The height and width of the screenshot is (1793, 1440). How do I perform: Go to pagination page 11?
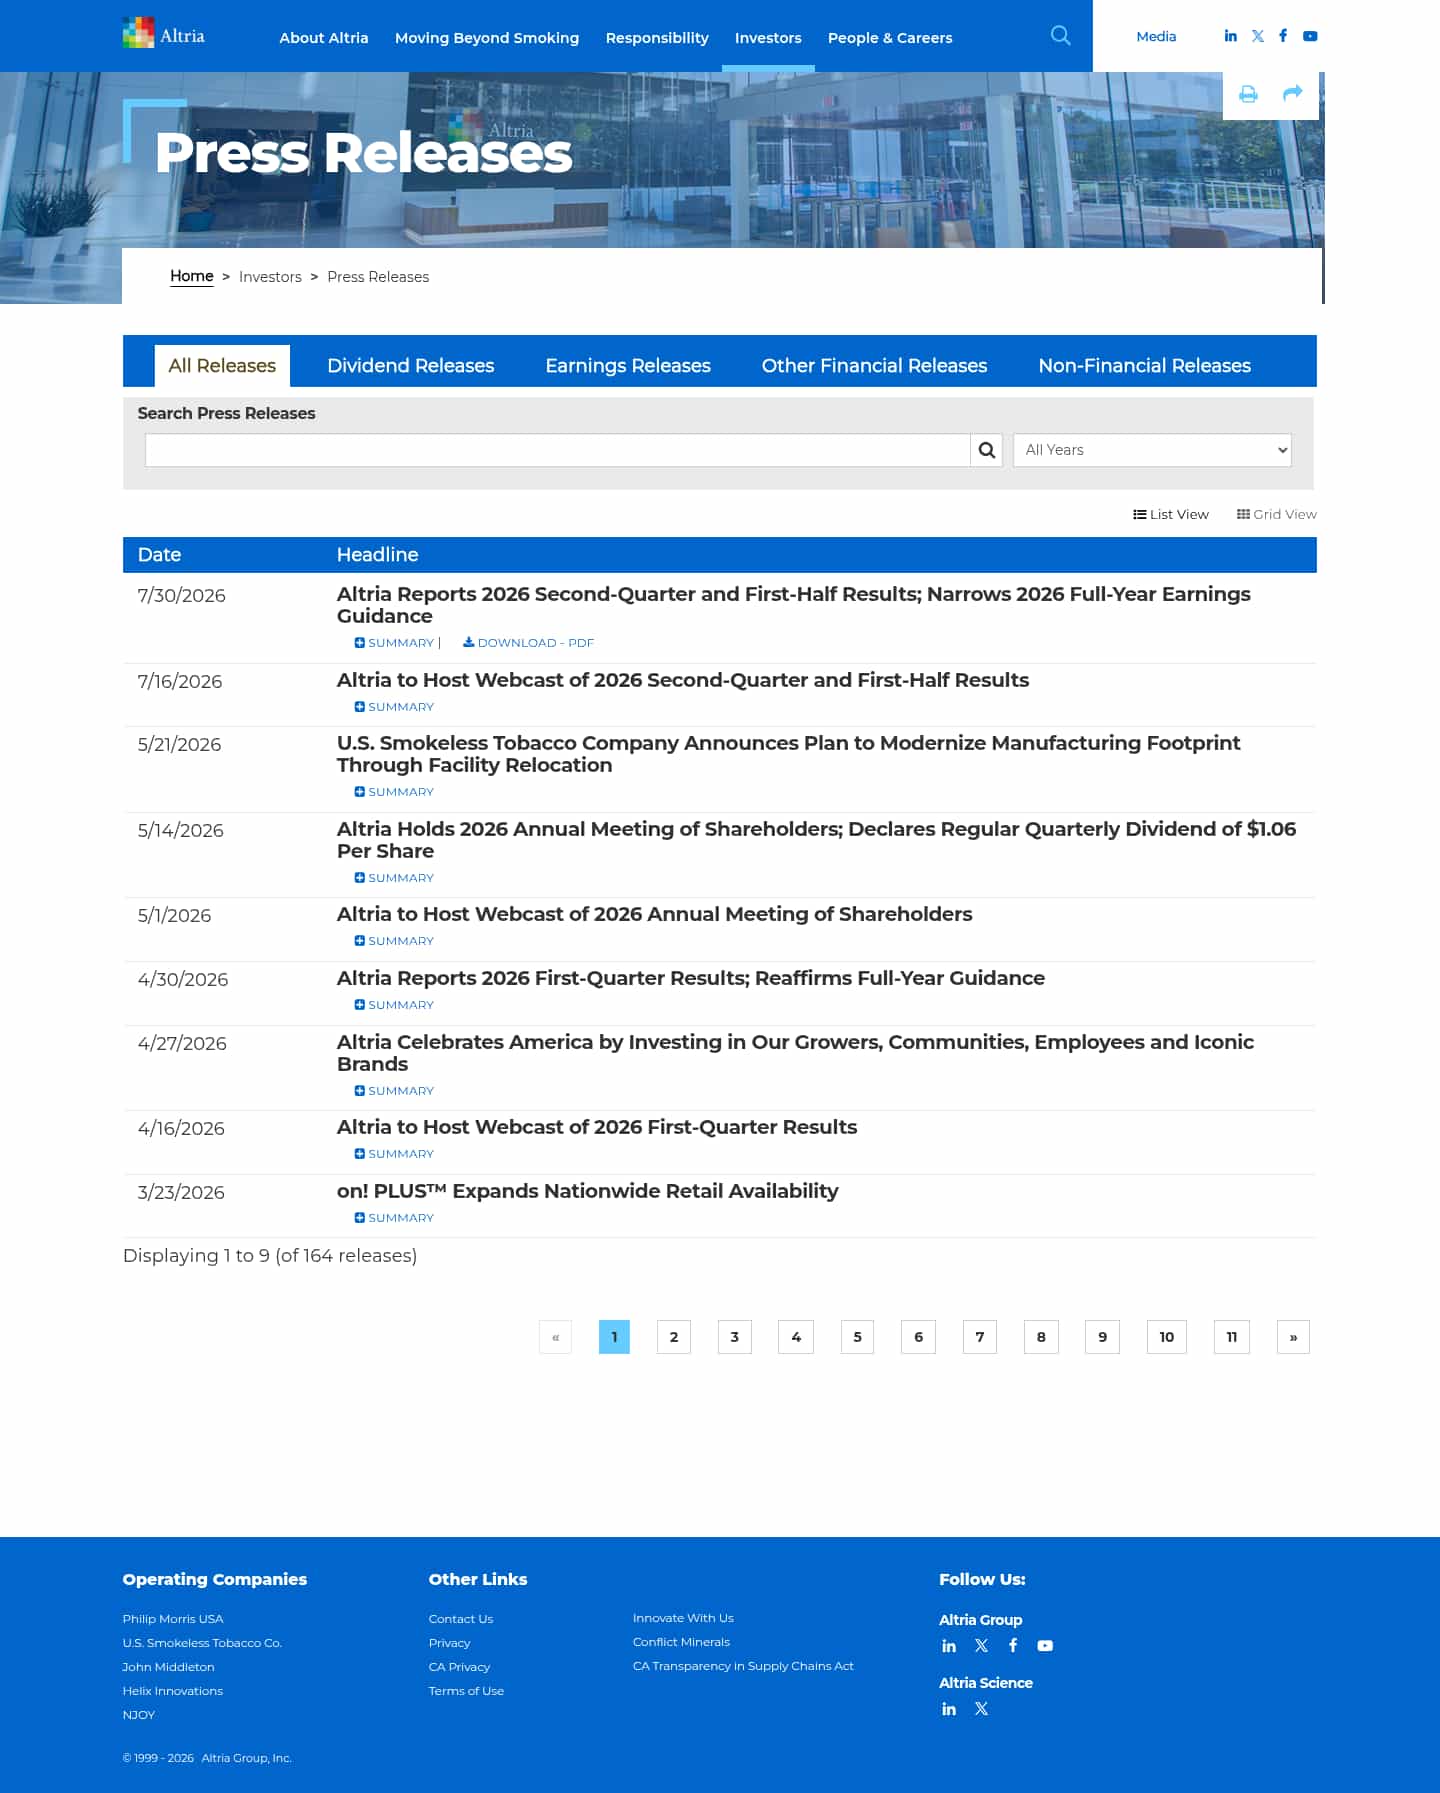[1232, 1337]
